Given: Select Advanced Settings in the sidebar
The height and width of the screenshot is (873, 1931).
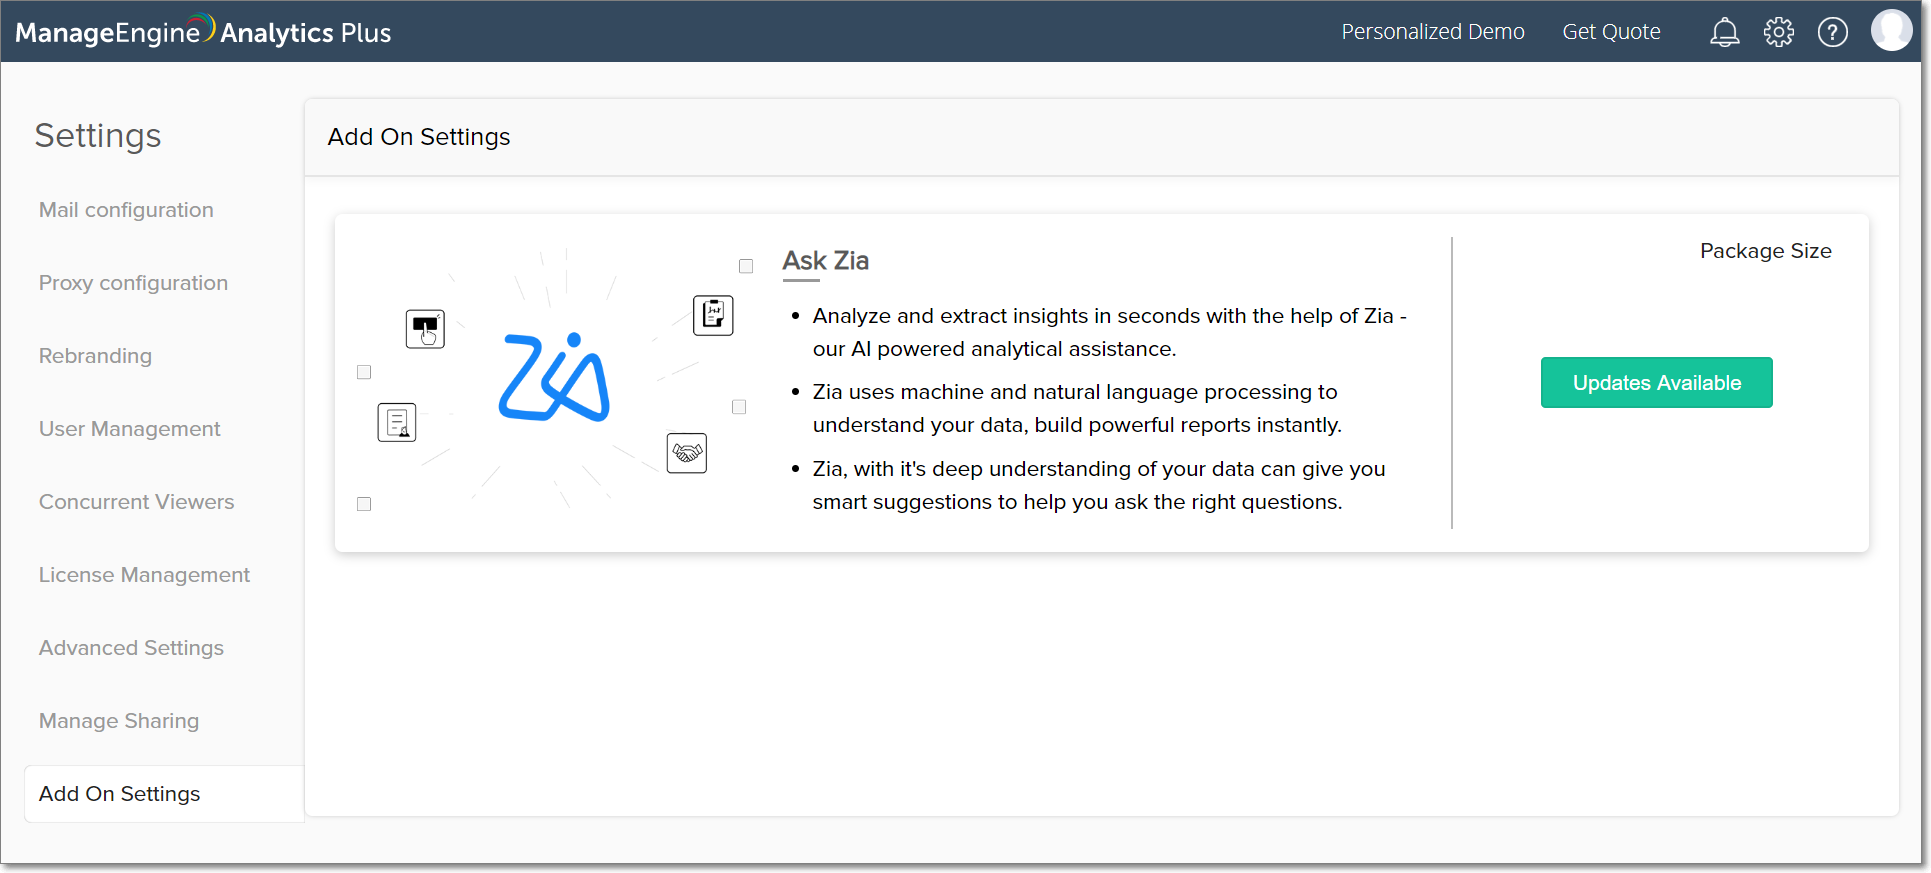Looking at the screenshot, I should [131, 648].
